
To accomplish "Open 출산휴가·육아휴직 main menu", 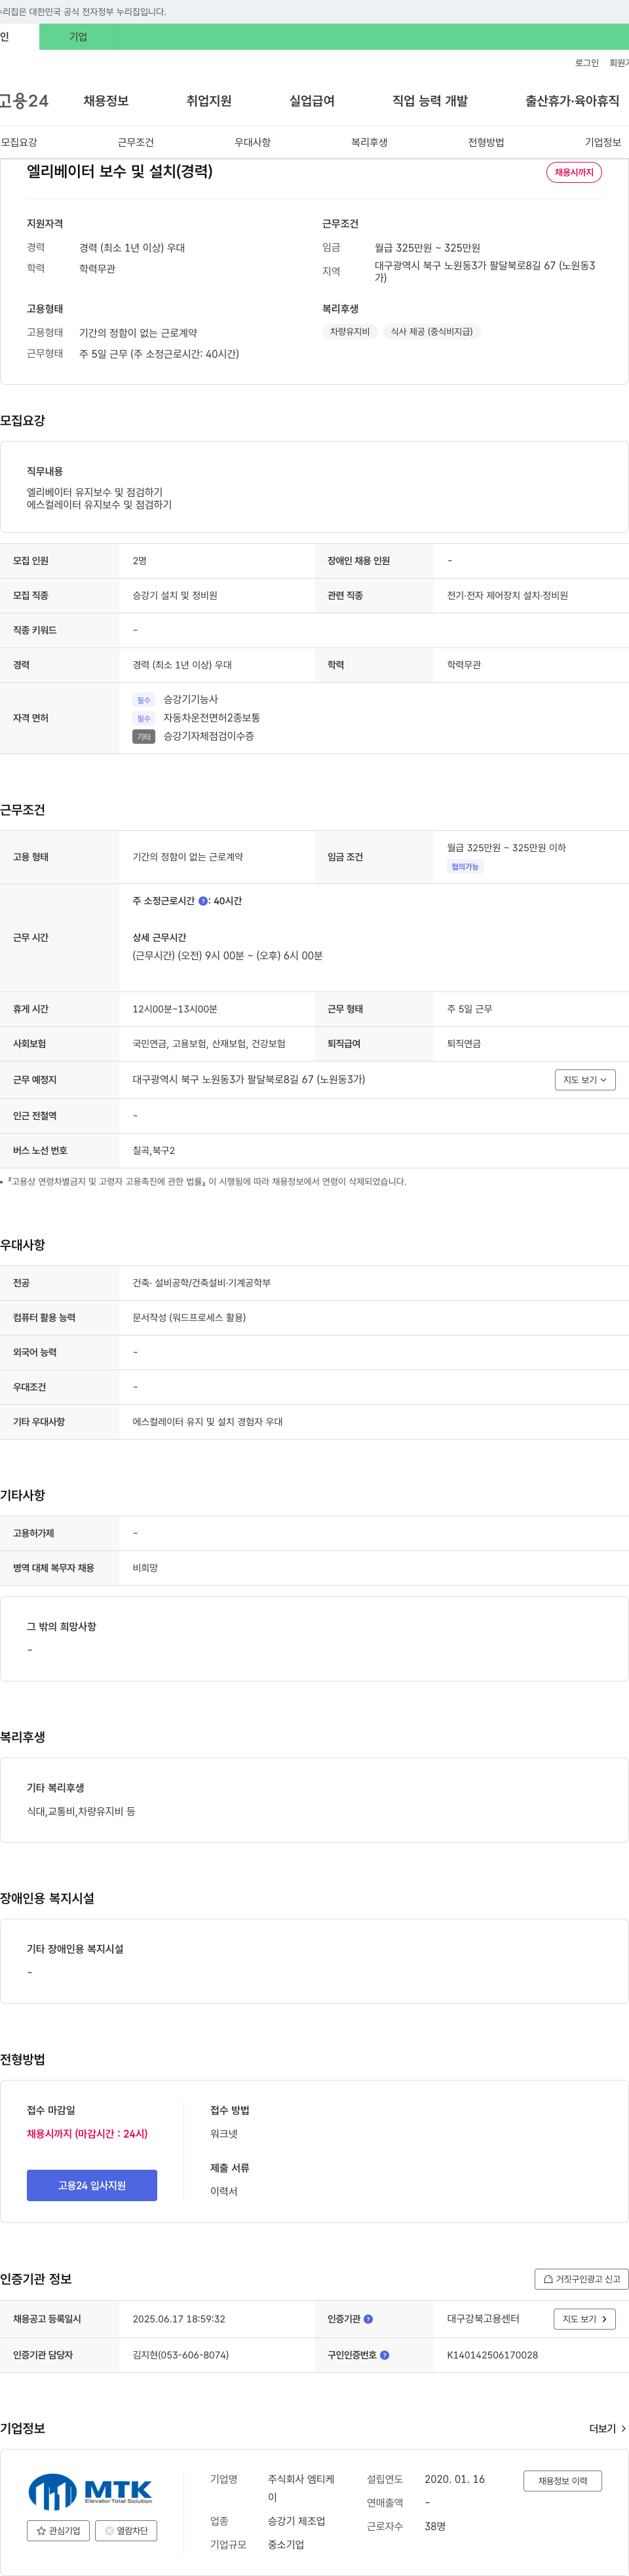I will tap(572, 101).
